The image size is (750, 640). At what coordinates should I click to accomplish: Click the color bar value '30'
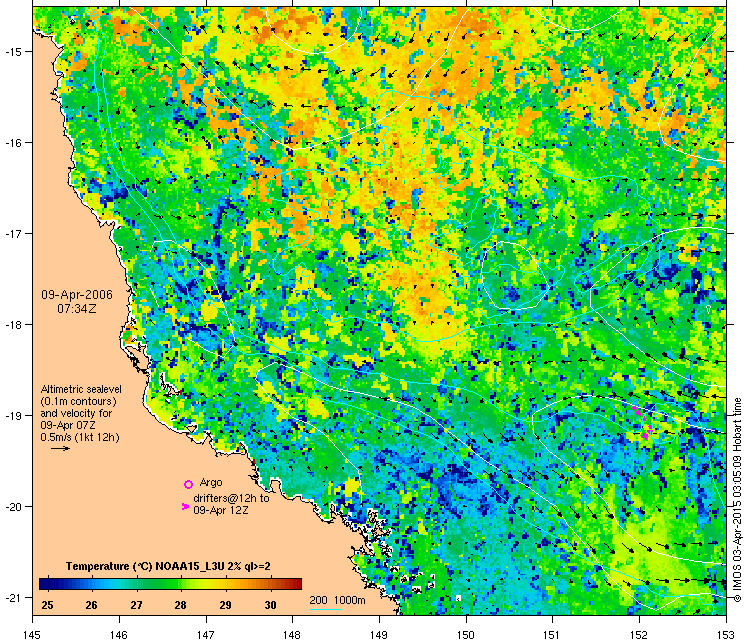tap(270, 605)
